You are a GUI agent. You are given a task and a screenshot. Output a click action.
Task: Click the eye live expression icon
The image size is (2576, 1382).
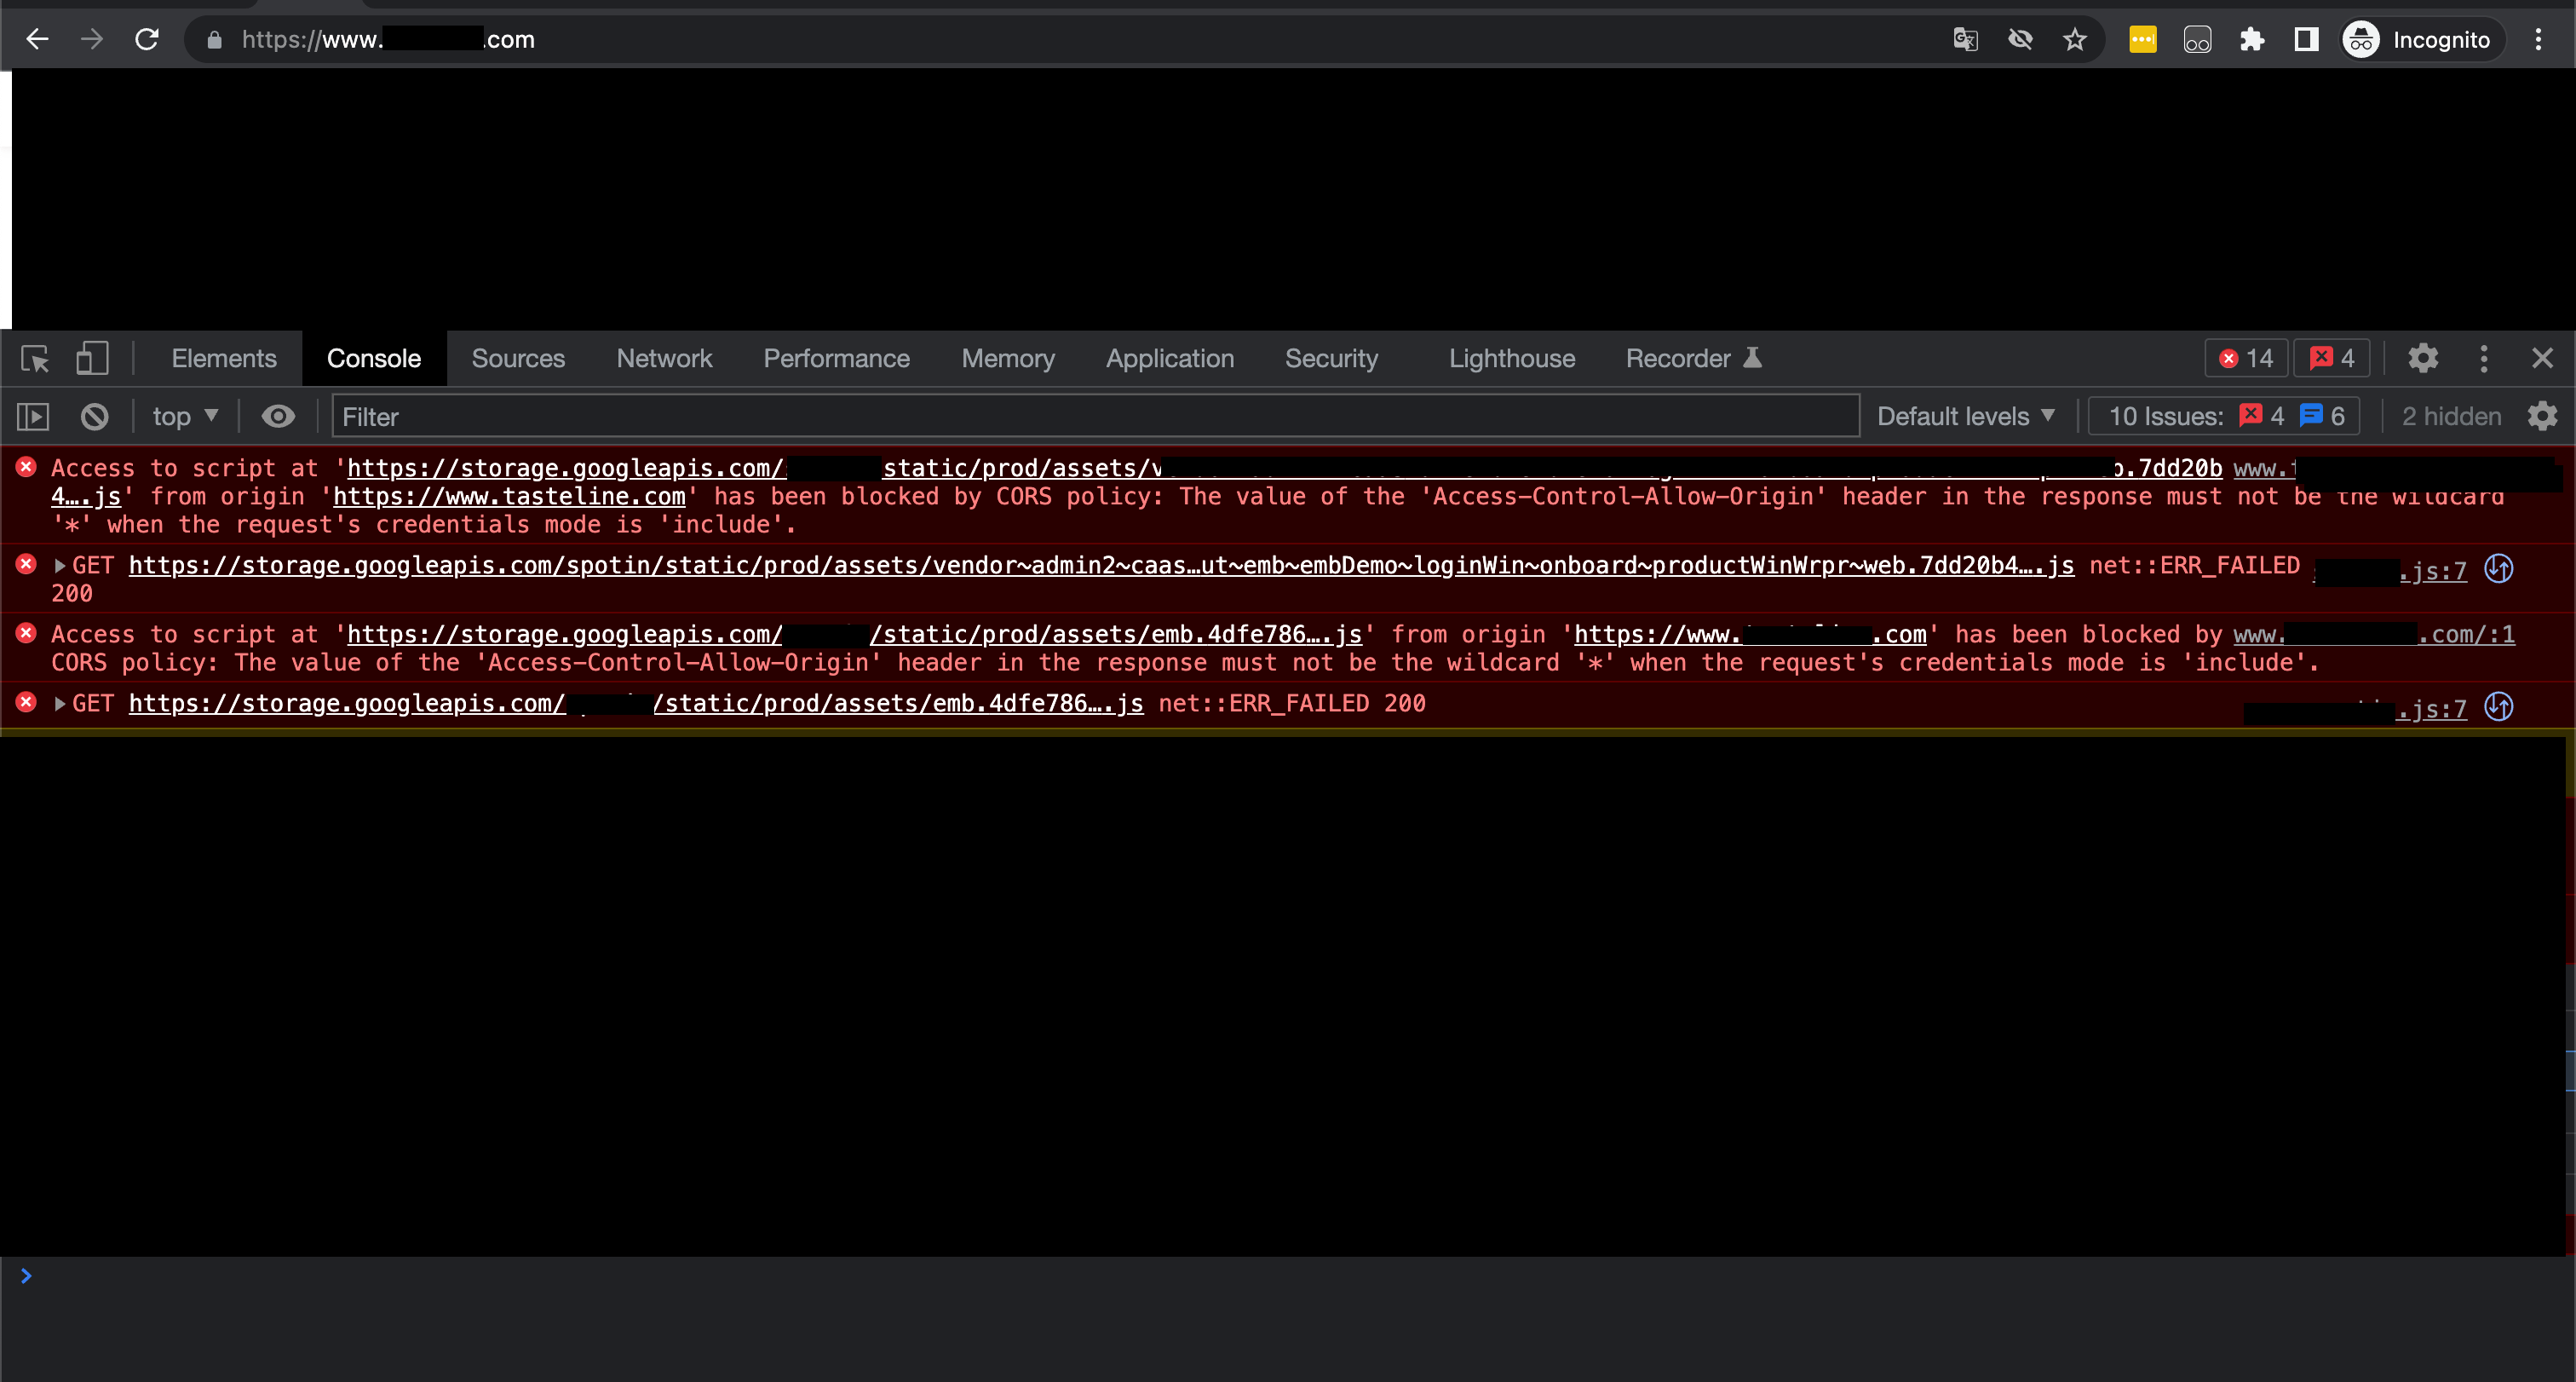(x=278, y=416)
